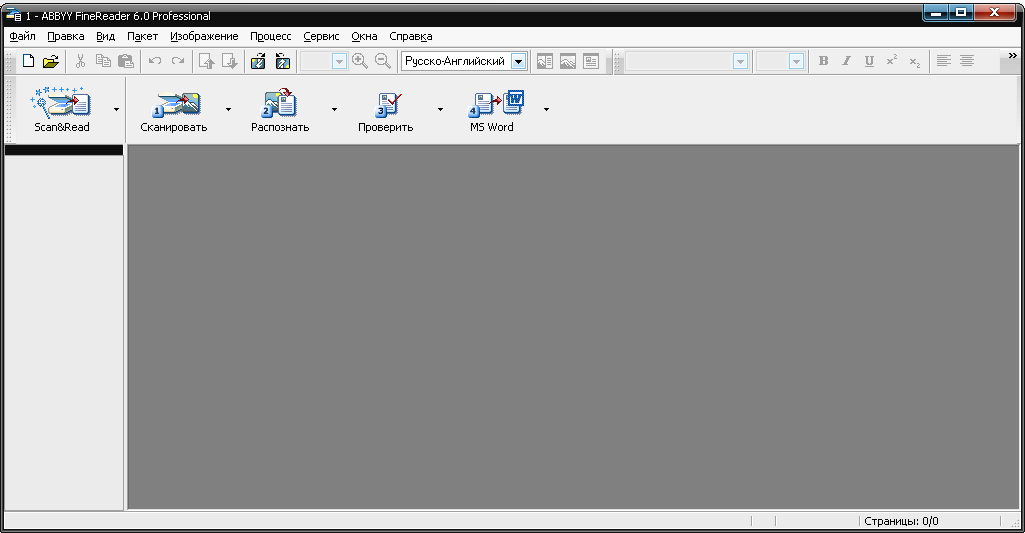Open the Вид menu
The height and width of the screenshot is (533, 1025).
105,37
